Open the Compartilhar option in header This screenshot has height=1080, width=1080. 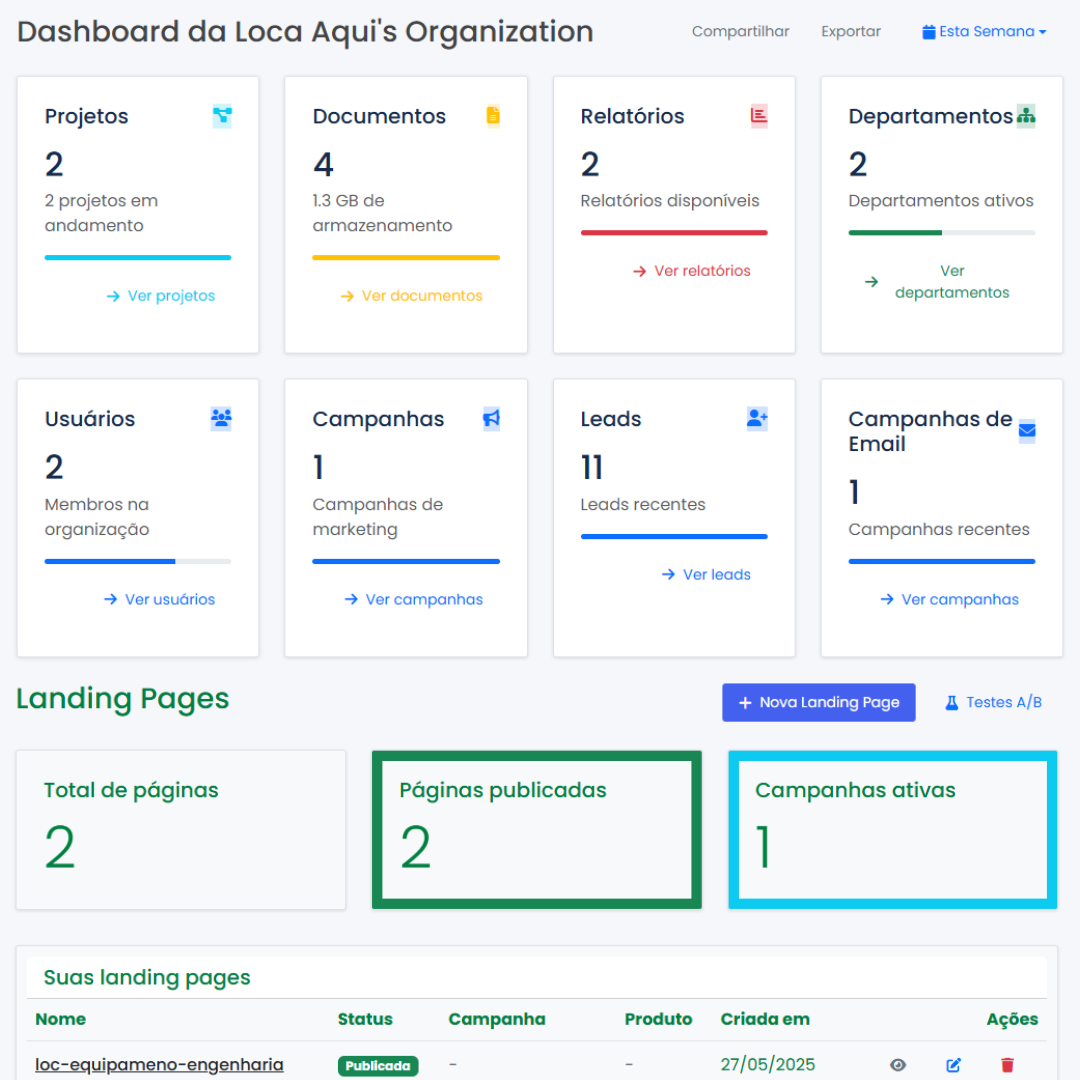click(x=740, y=32)
